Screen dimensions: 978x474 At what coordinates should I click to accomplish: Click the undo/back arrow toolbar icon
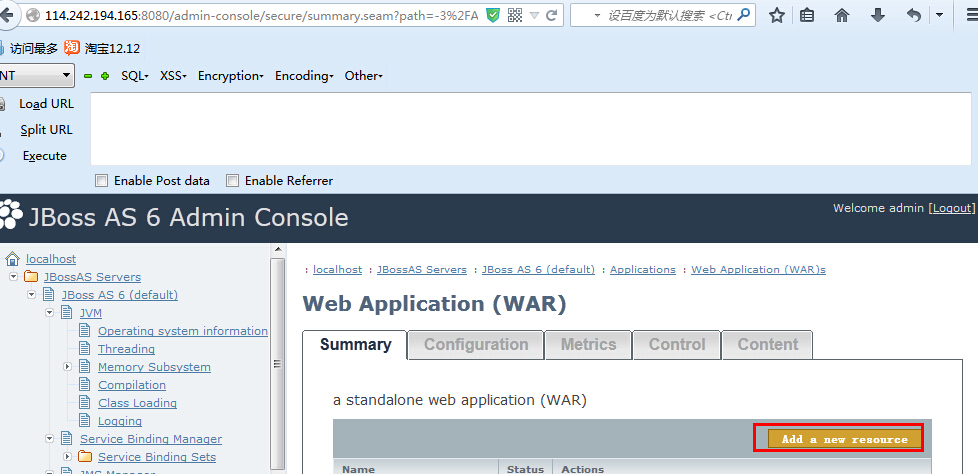tap(914, 16)
